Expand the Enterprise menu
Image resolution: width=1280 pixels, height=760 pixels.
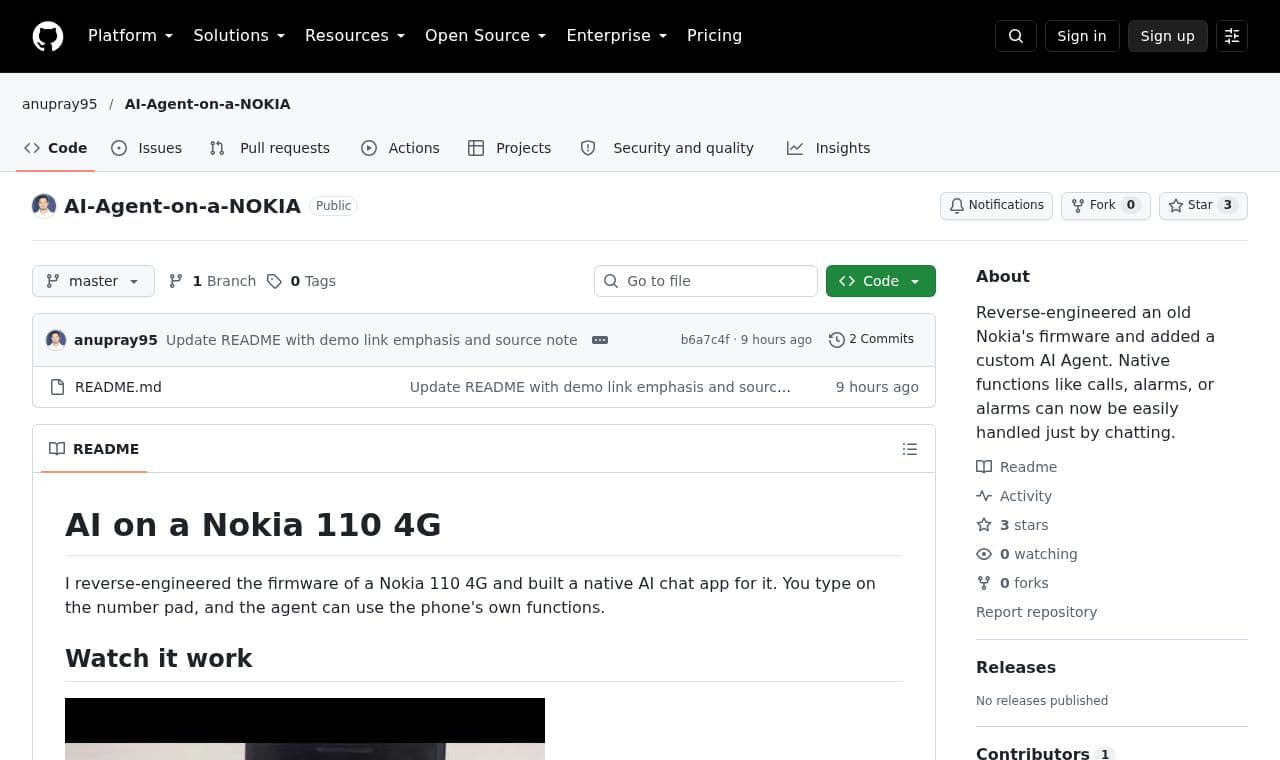pos(617,36)
